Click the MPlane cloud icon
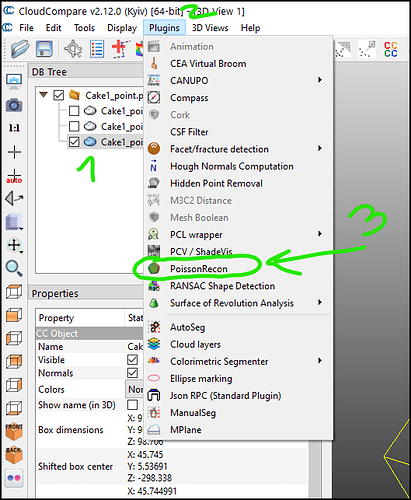 [154, 430]
